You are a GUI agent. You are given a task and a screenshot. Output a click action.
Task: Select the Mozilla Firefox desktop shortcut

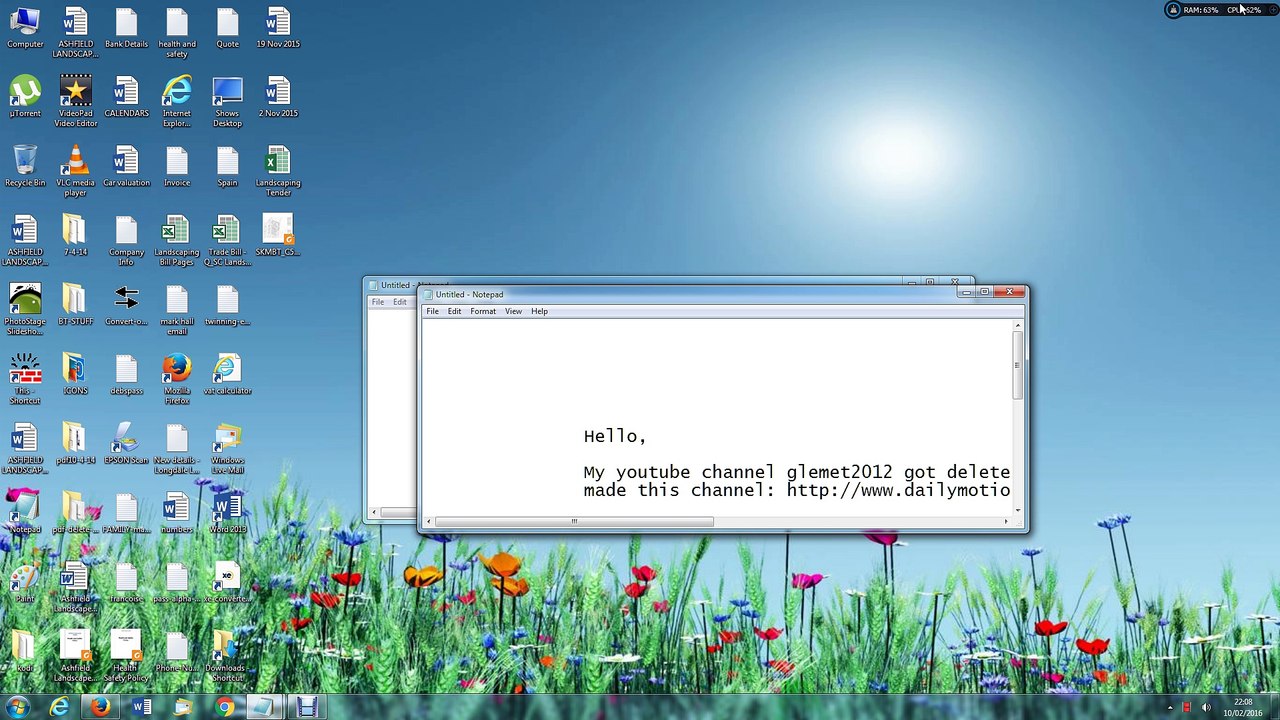(177, 379)
